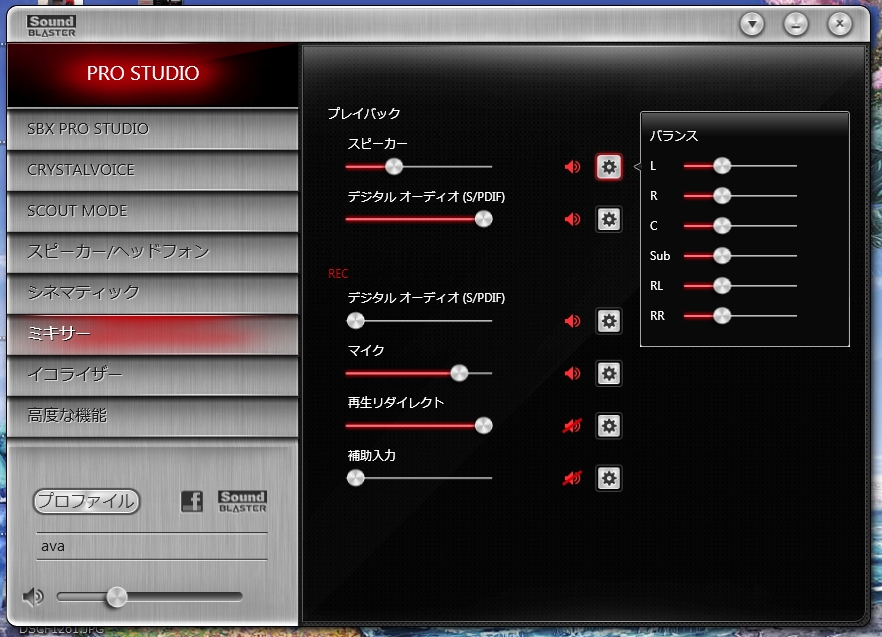Open マイク settings gear icon

point(609,373)
